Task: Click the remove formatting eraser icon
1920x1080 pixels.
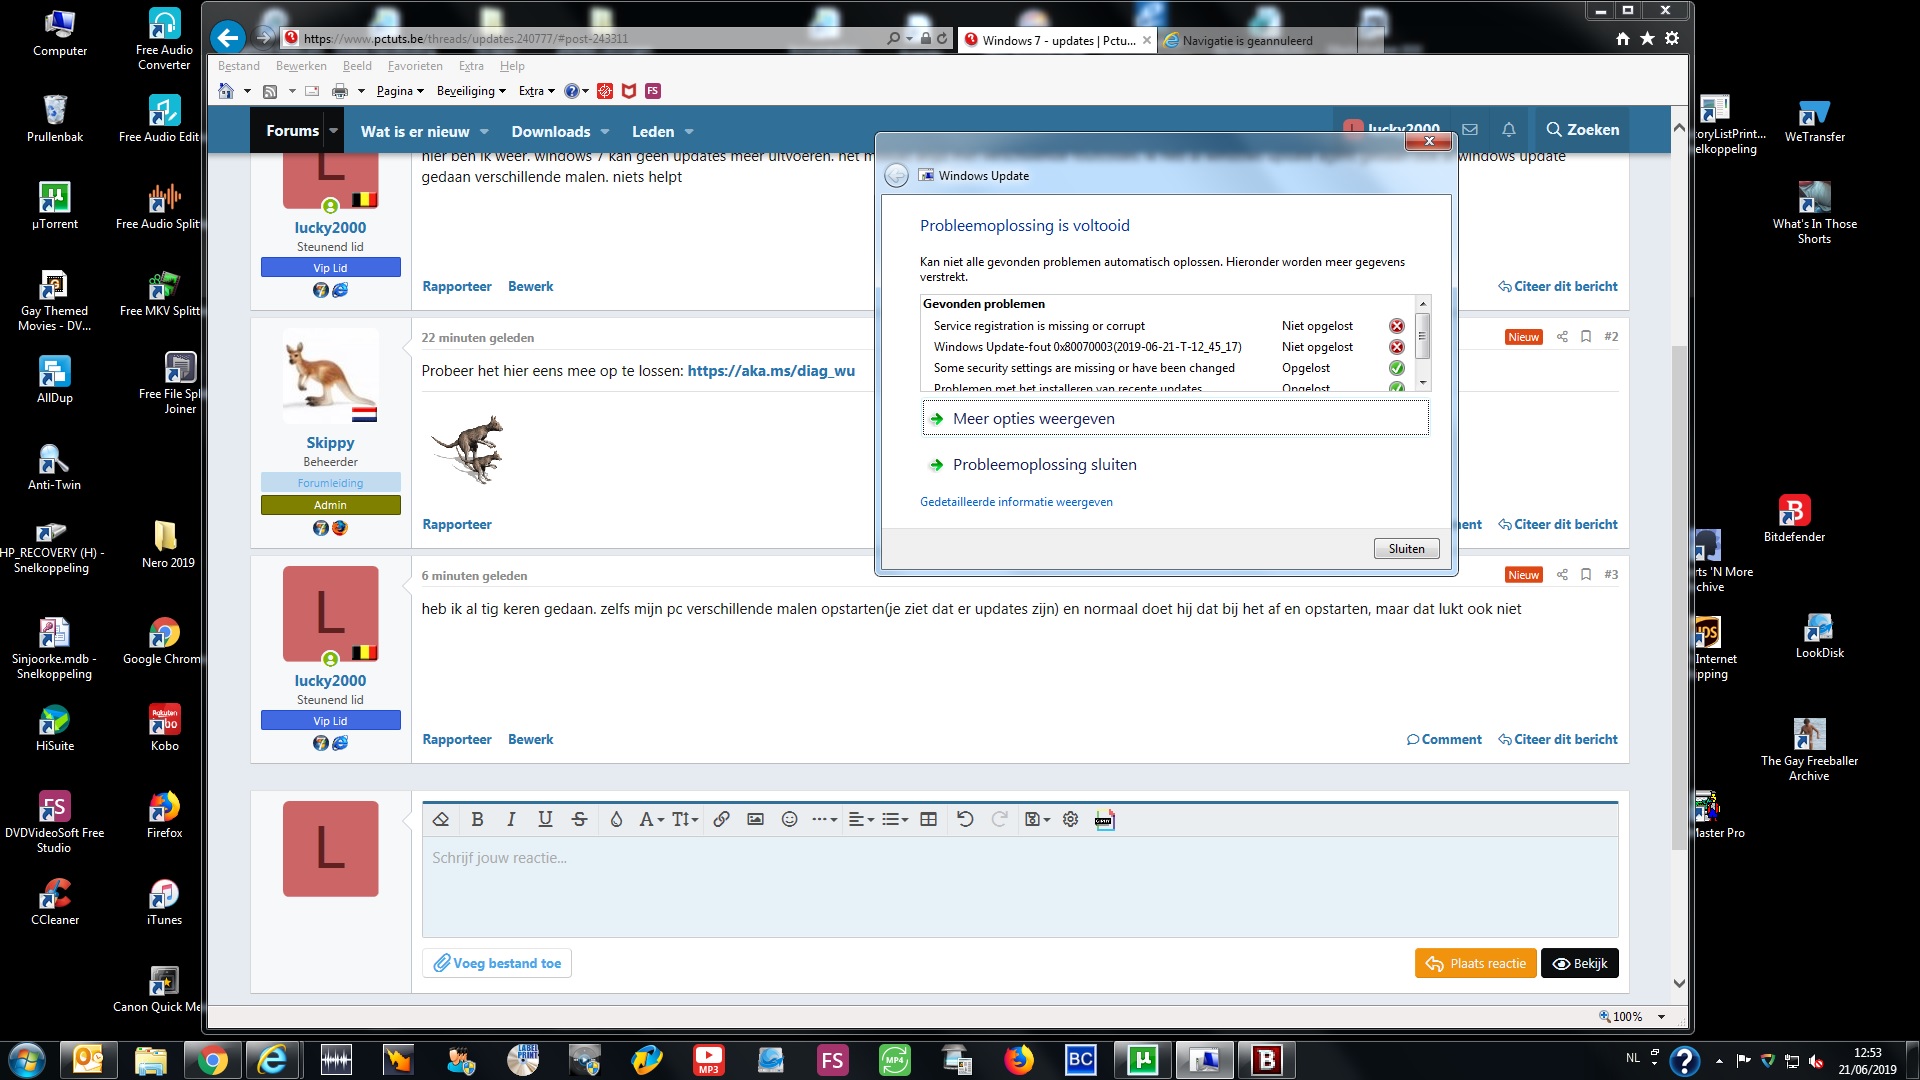Action: click(x=441, y=820)
